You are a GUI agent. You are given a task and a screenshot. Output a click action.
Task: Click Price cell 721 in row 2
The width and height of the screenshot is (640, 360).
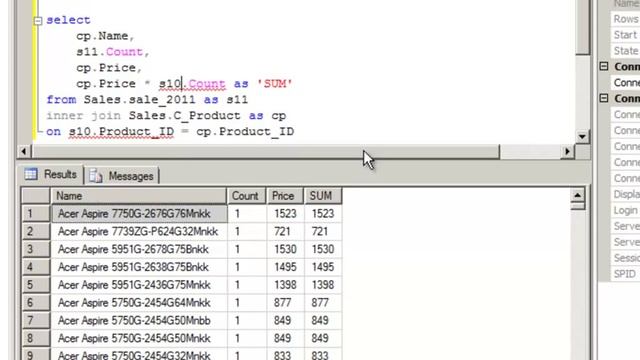285,231
